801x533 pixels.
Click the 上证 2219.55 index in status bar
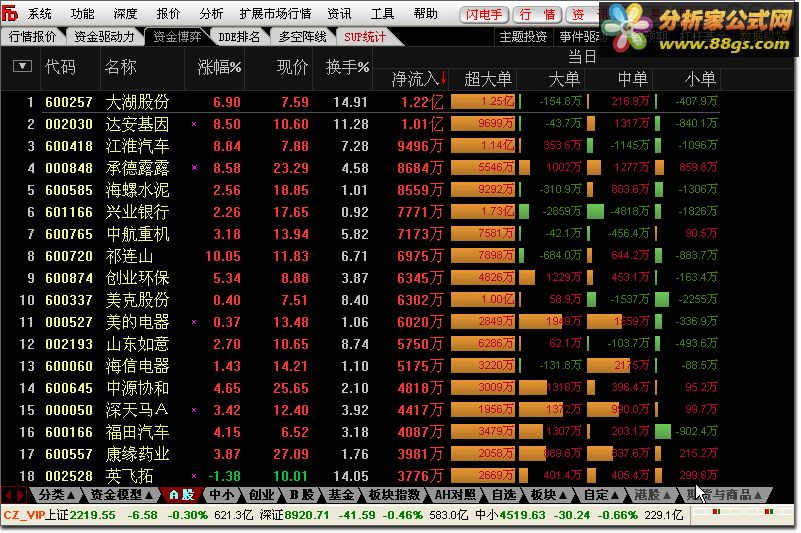pyautogui.click(x=80, y=515)
